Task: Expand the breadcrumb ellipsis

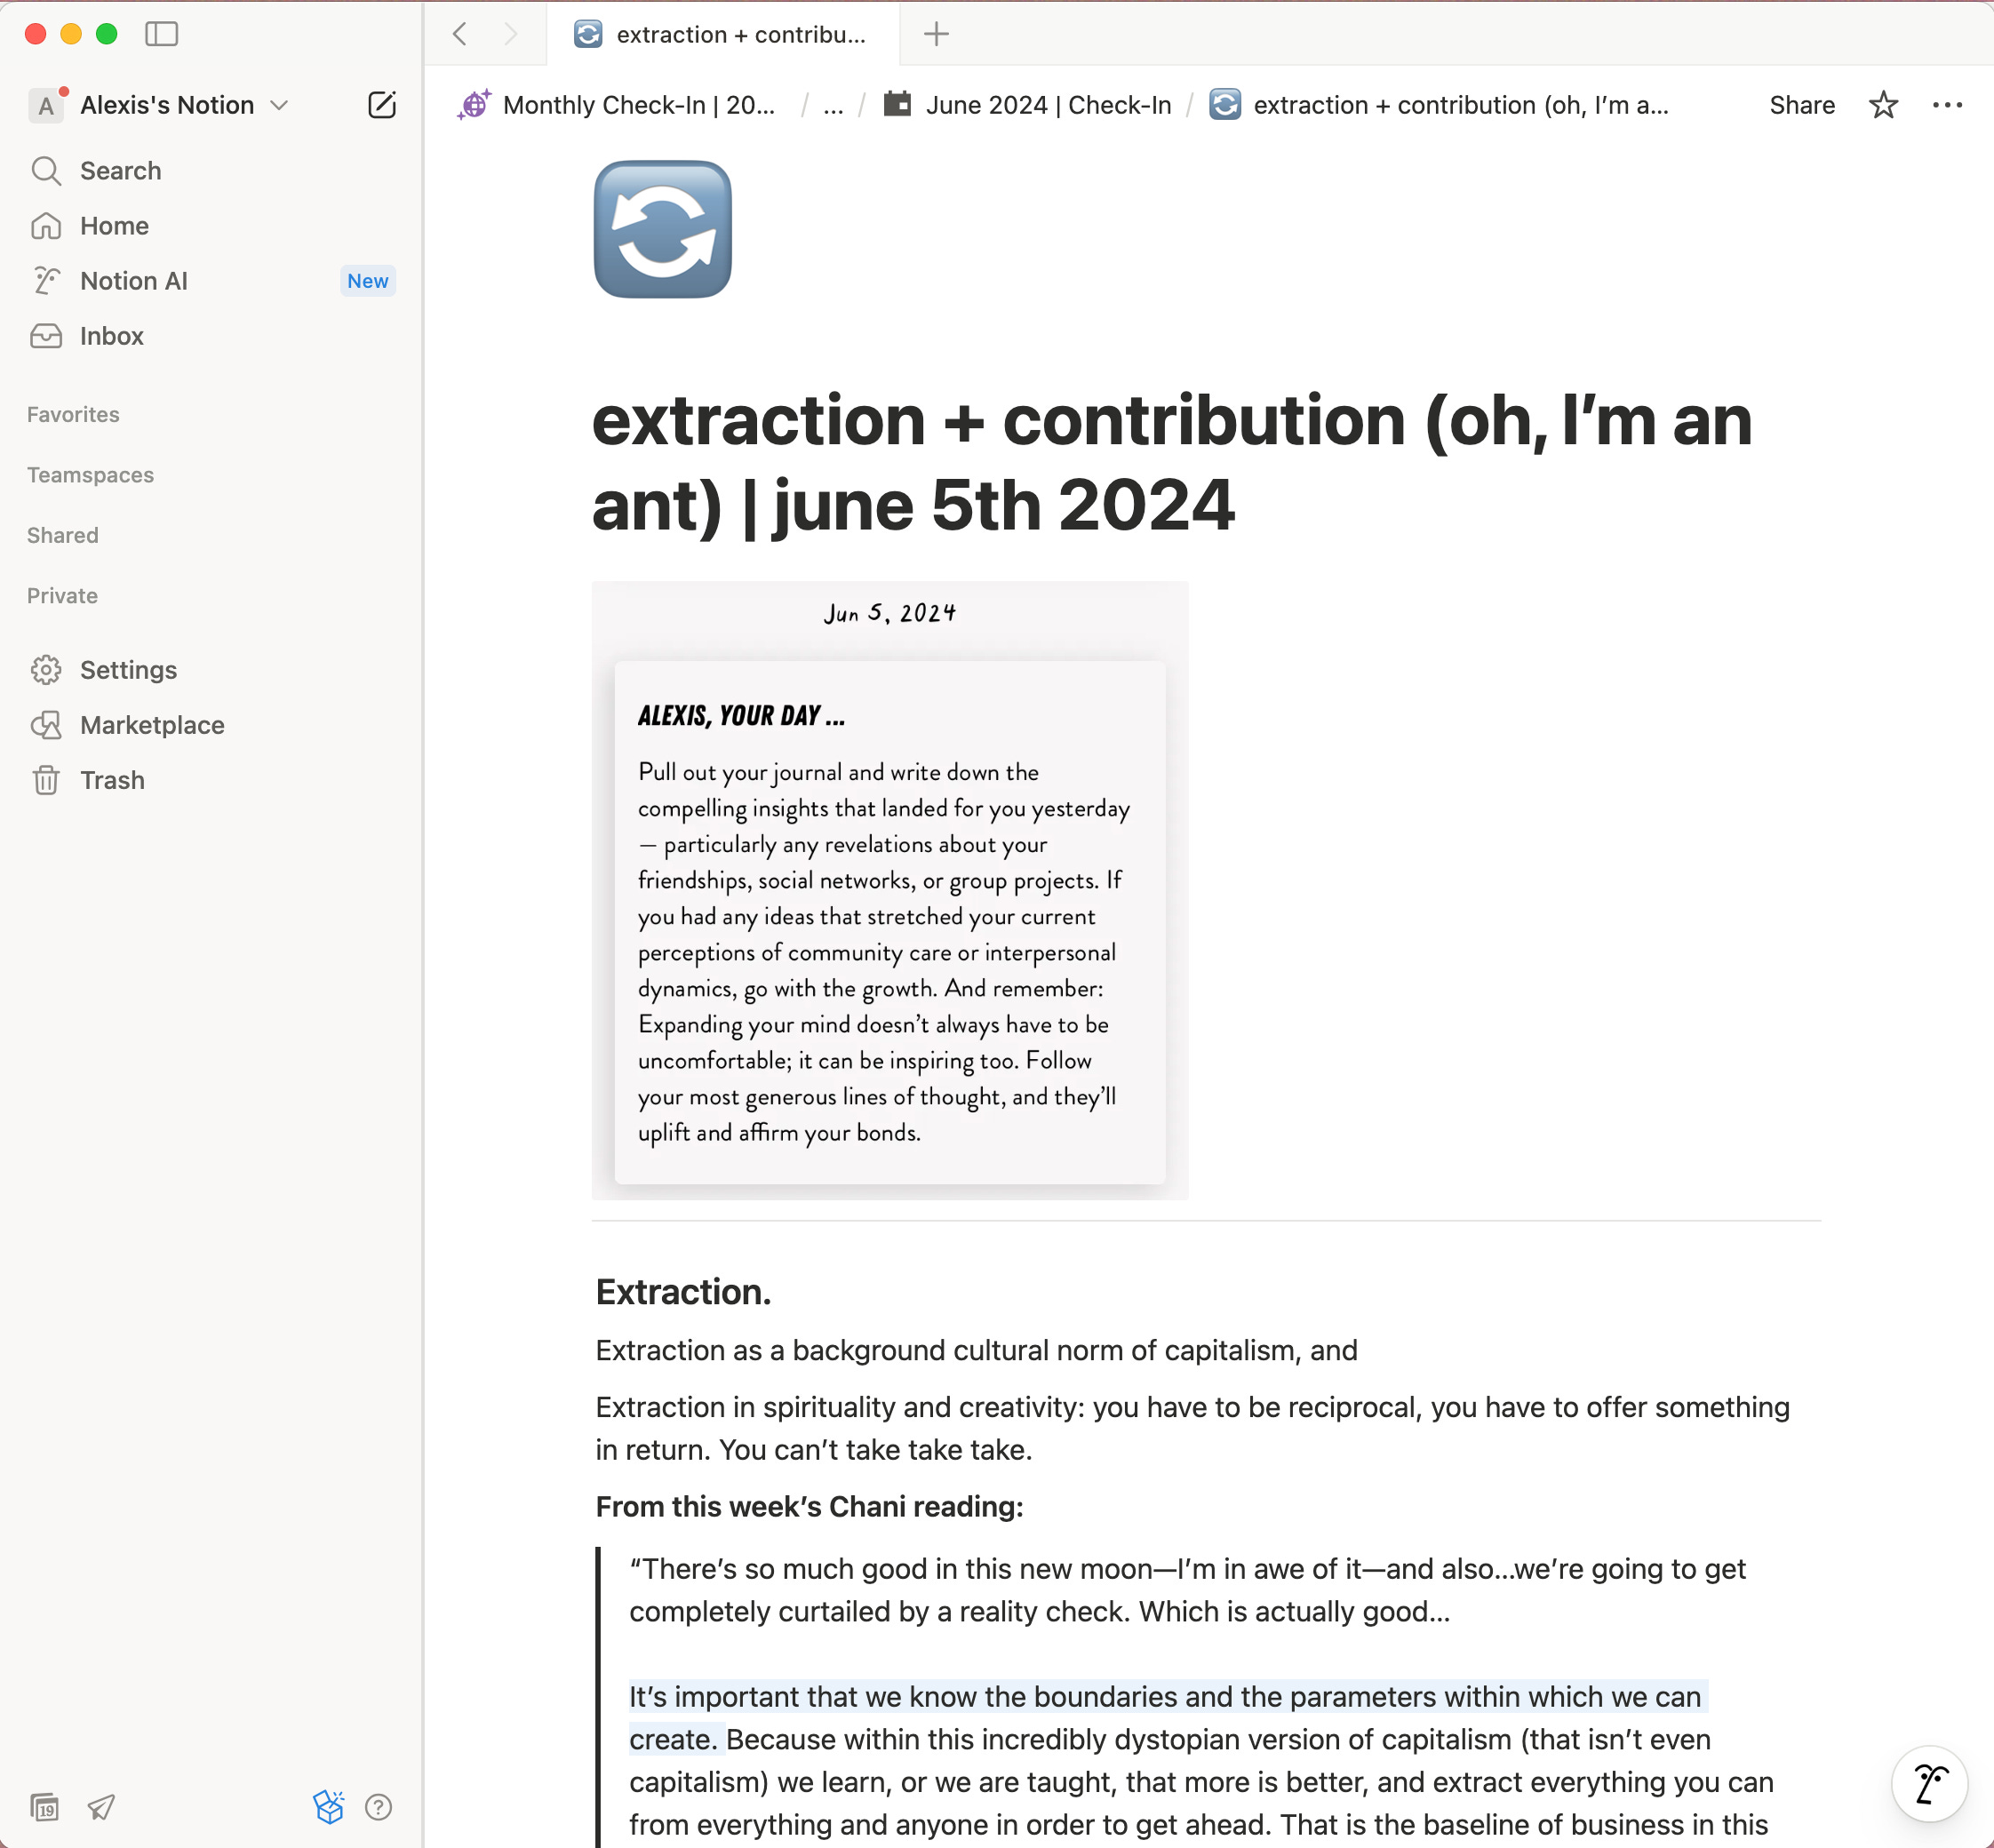Action: point(833,105)
